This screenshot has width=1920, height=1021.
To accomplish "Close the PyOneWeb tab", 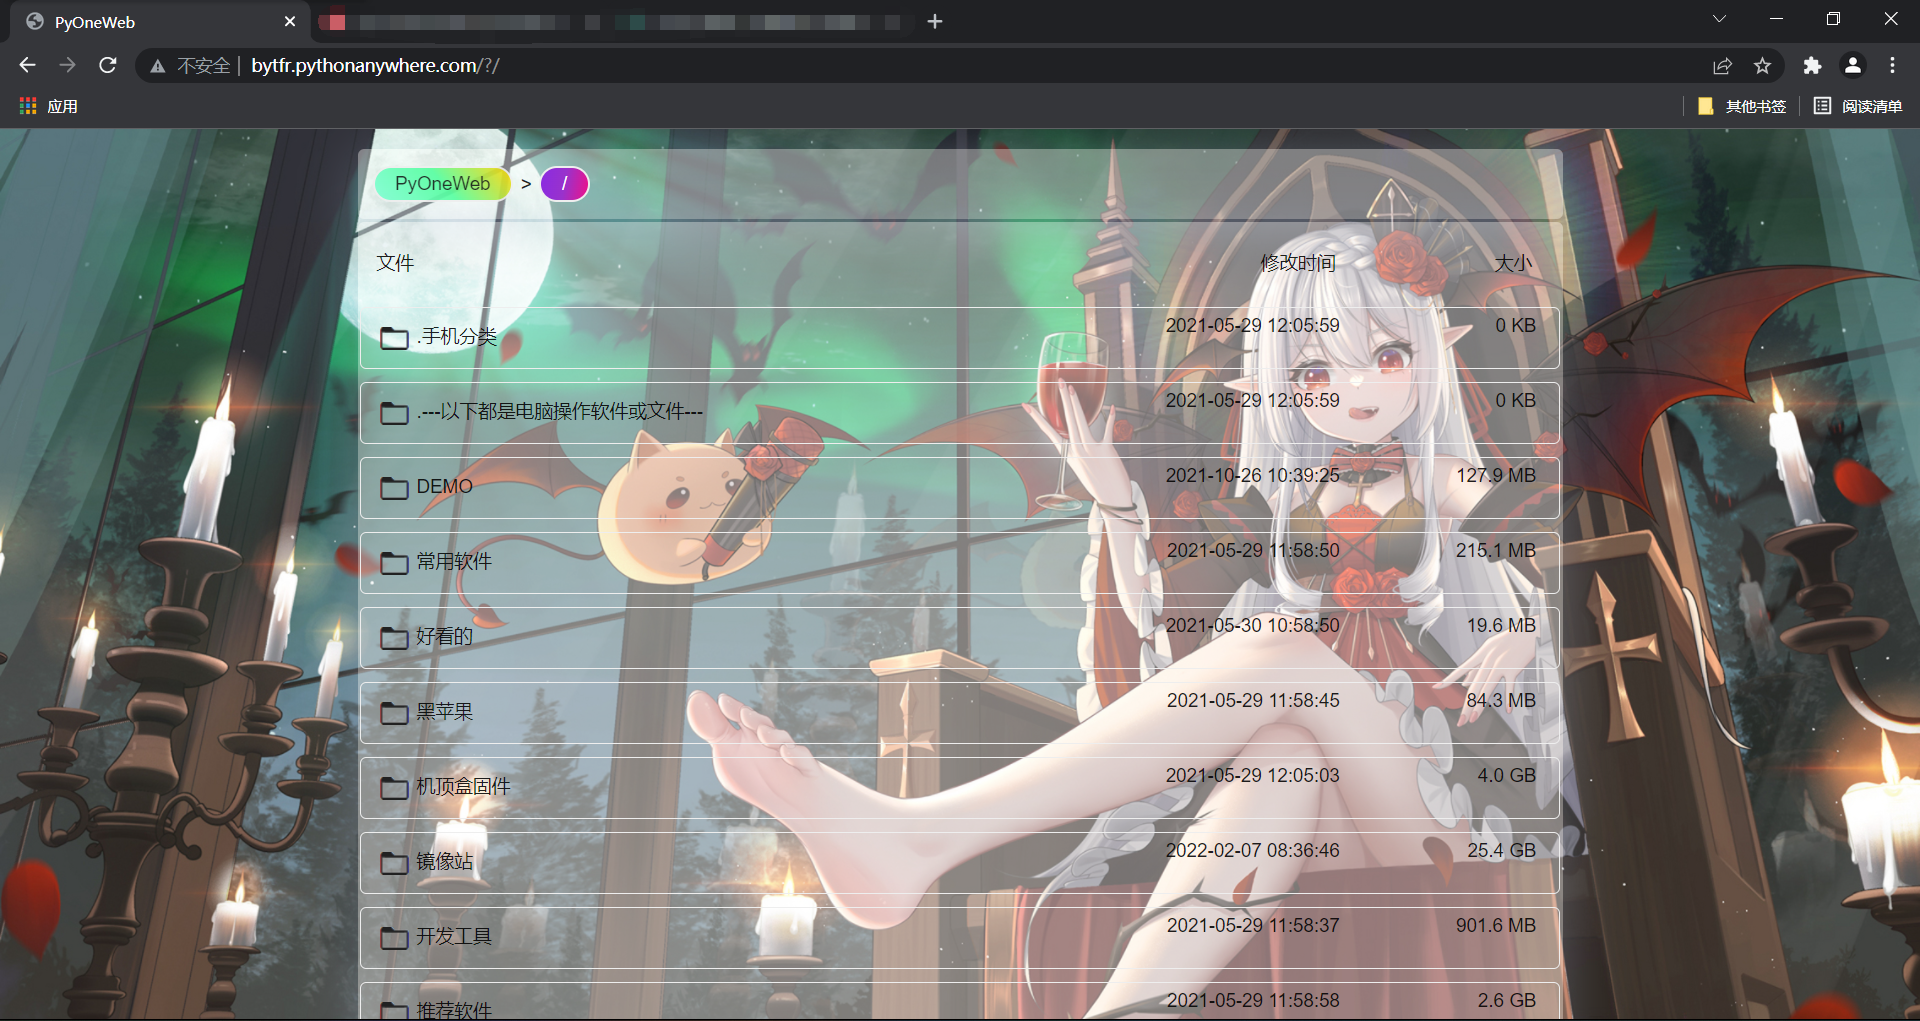I will [290, 21].
